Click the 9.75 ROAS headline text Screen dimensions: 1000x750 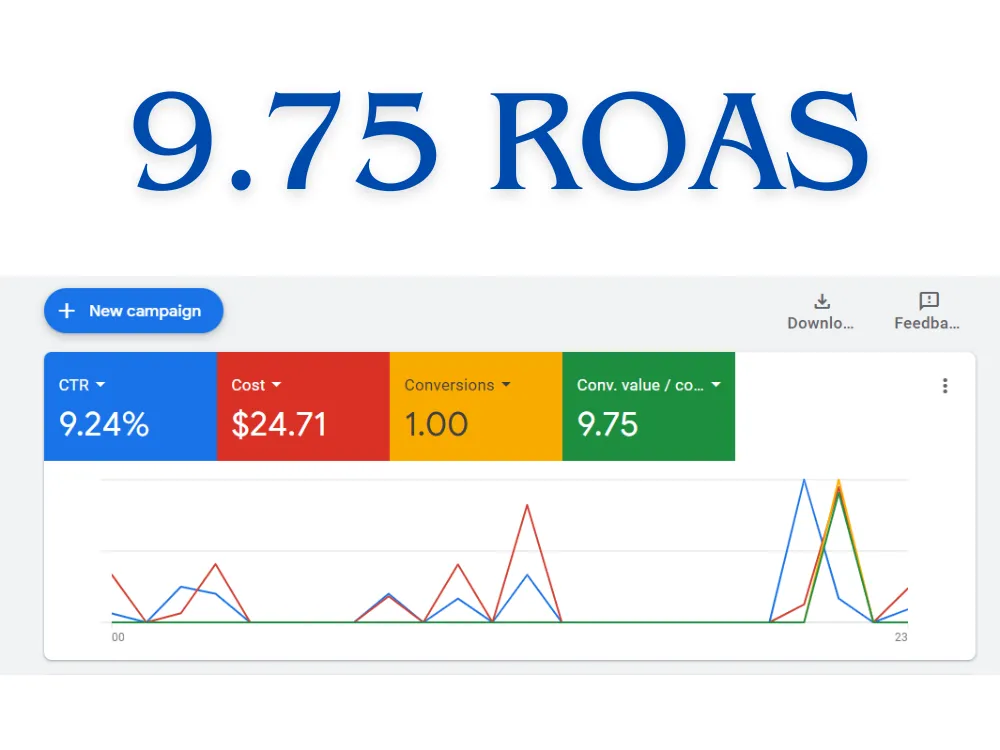(x=500, y=141)
